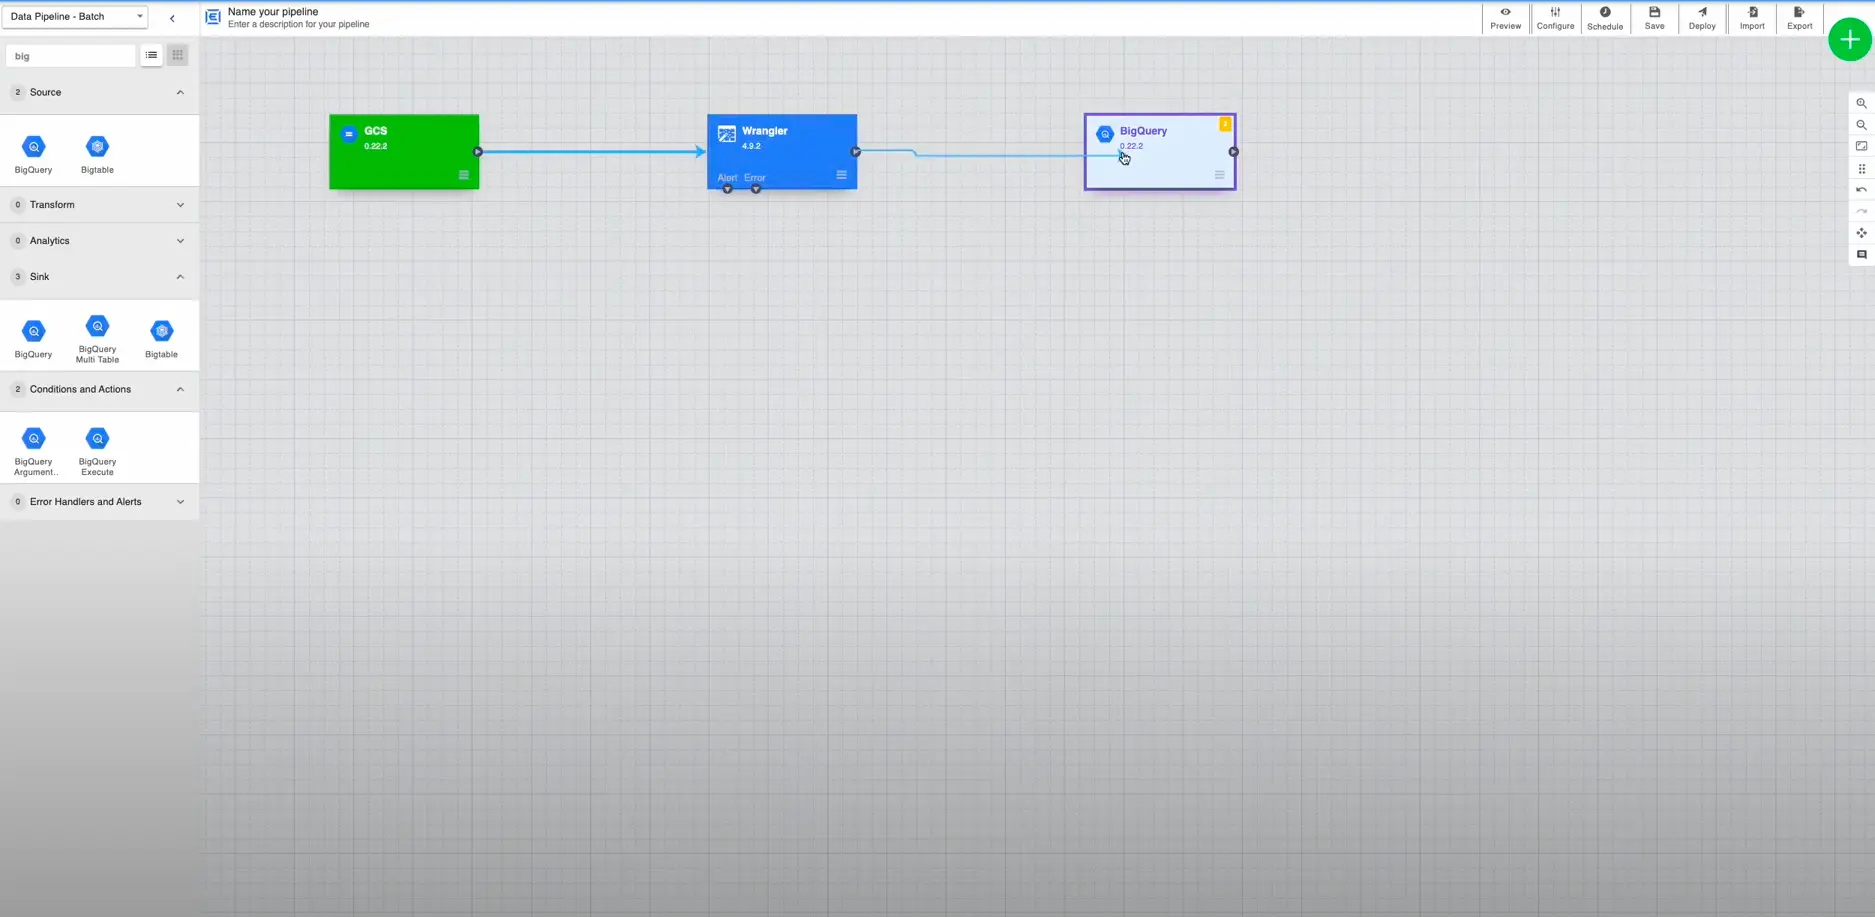Deploy the pipeline
Screen dimensions: 1875x917
point(1702,18)
